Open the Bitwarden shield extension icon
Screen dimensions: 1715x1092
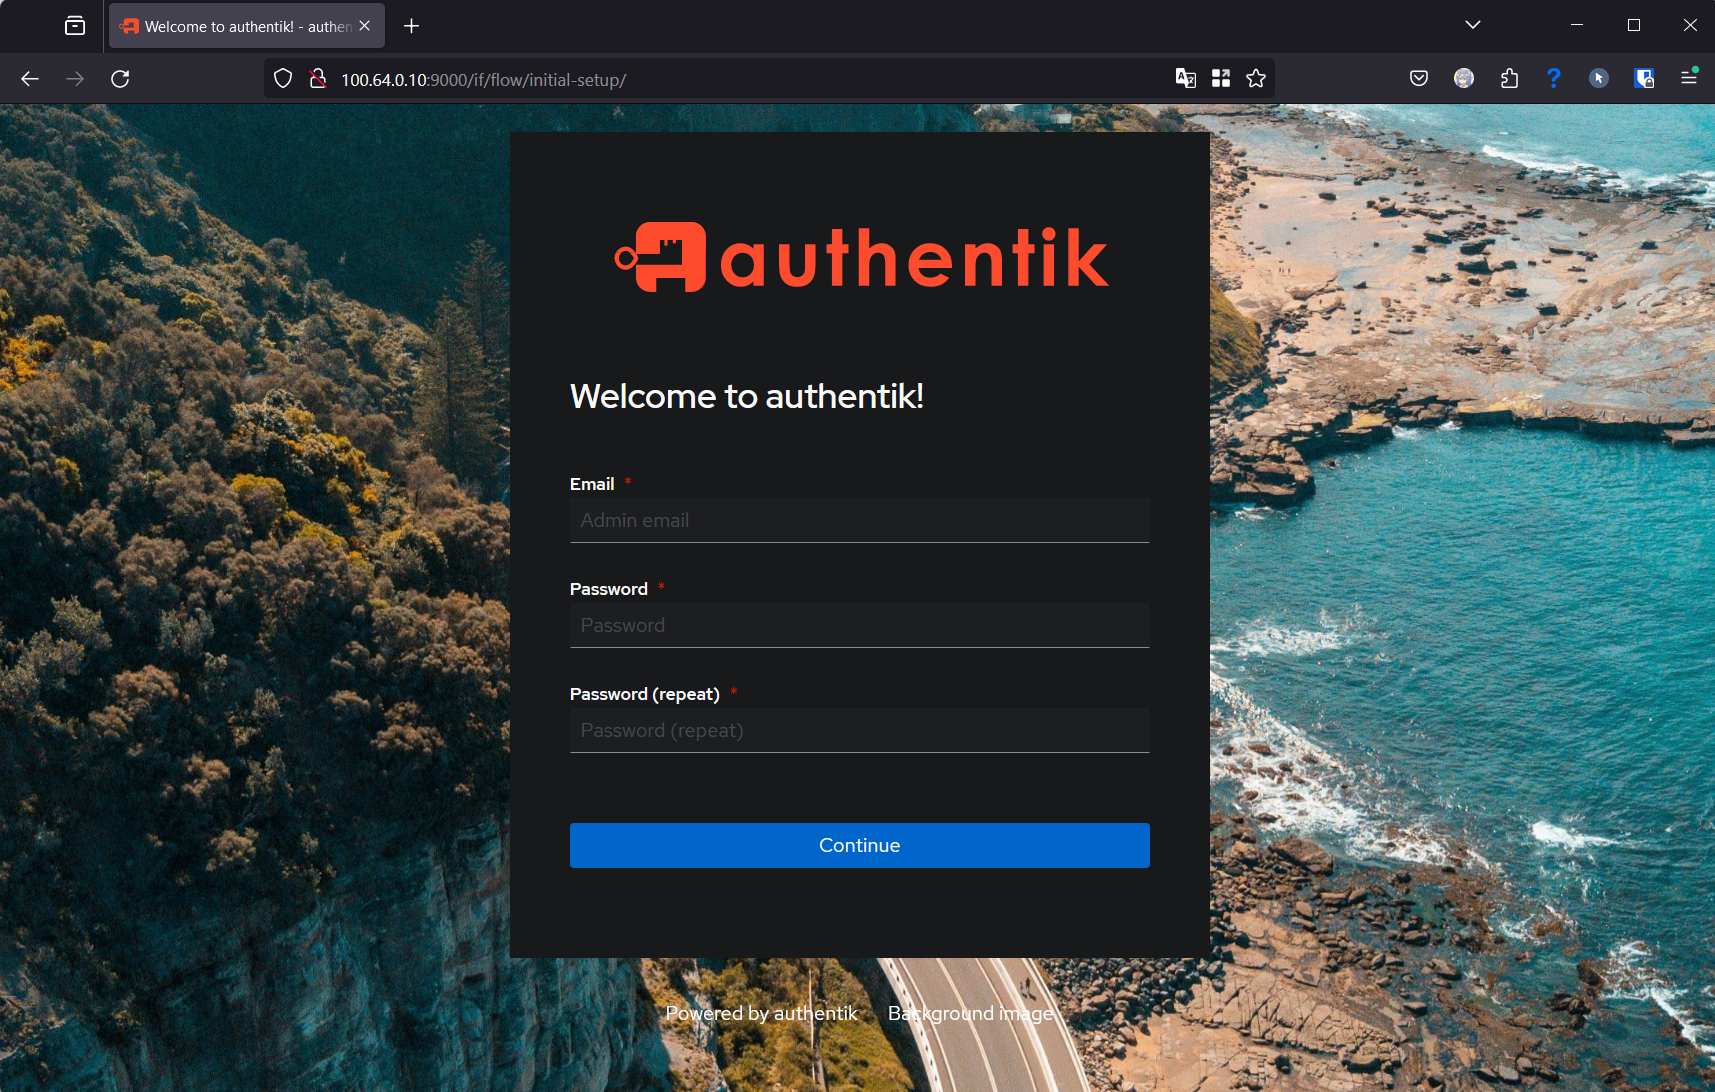(x=1644, y=79)
